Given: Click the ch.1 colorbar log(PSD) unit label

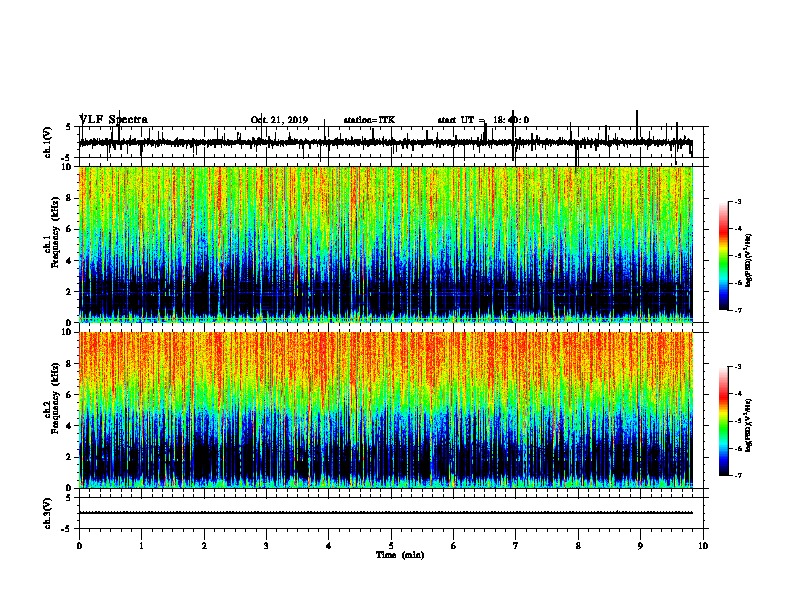Looking at the screenshot, I should 749,261.
